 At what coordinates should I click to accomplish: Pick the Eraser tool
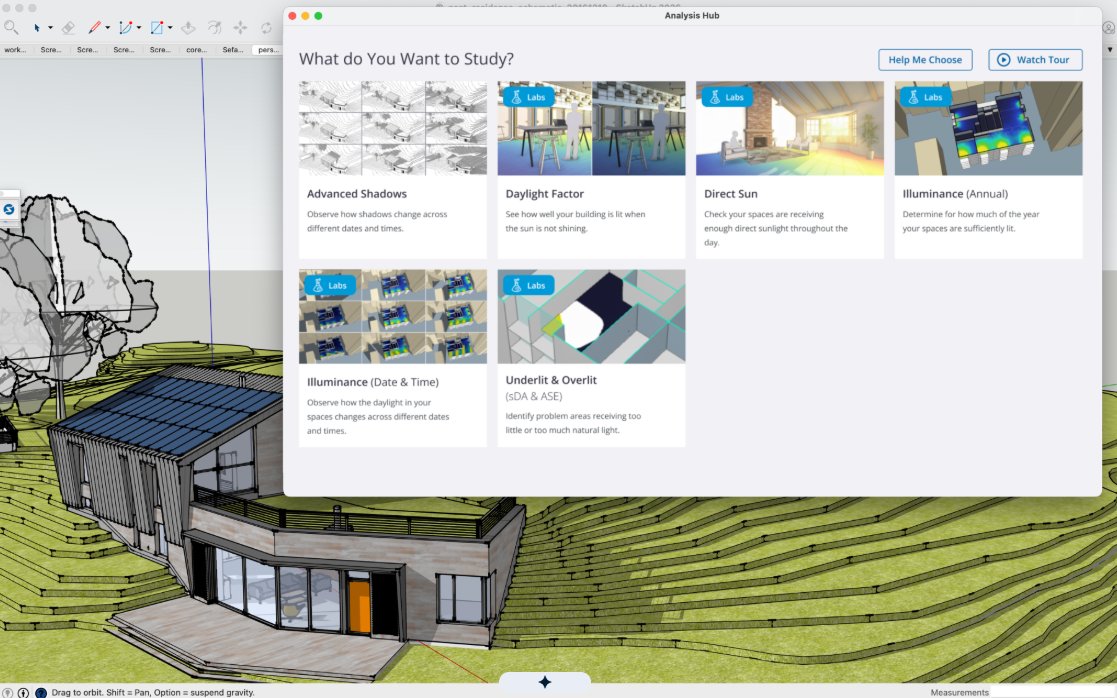point(68,28)
